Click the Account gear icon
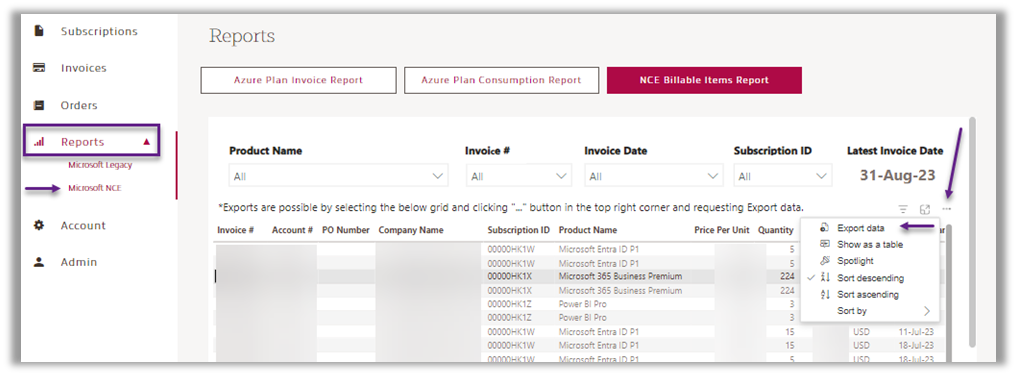This screenshot has height=376, width=1017. pos(40,225)
